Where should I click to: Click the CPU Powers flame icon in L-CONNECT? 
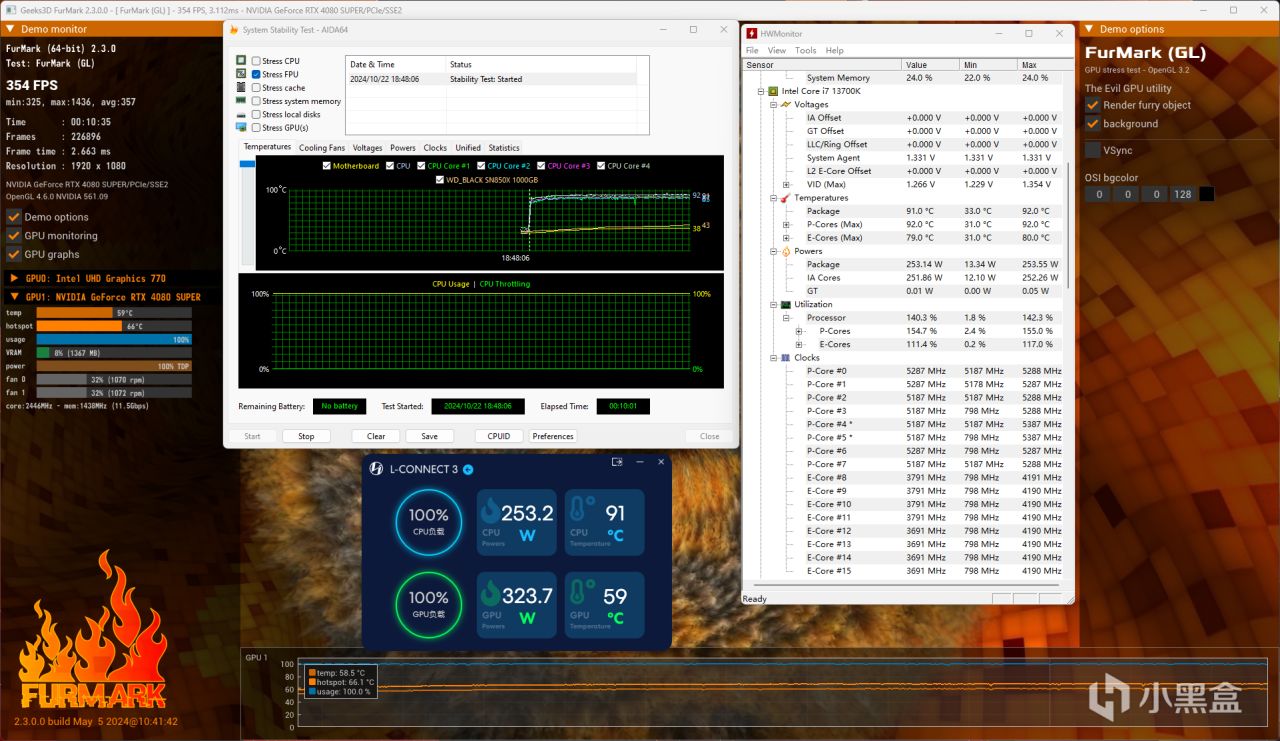491,511
